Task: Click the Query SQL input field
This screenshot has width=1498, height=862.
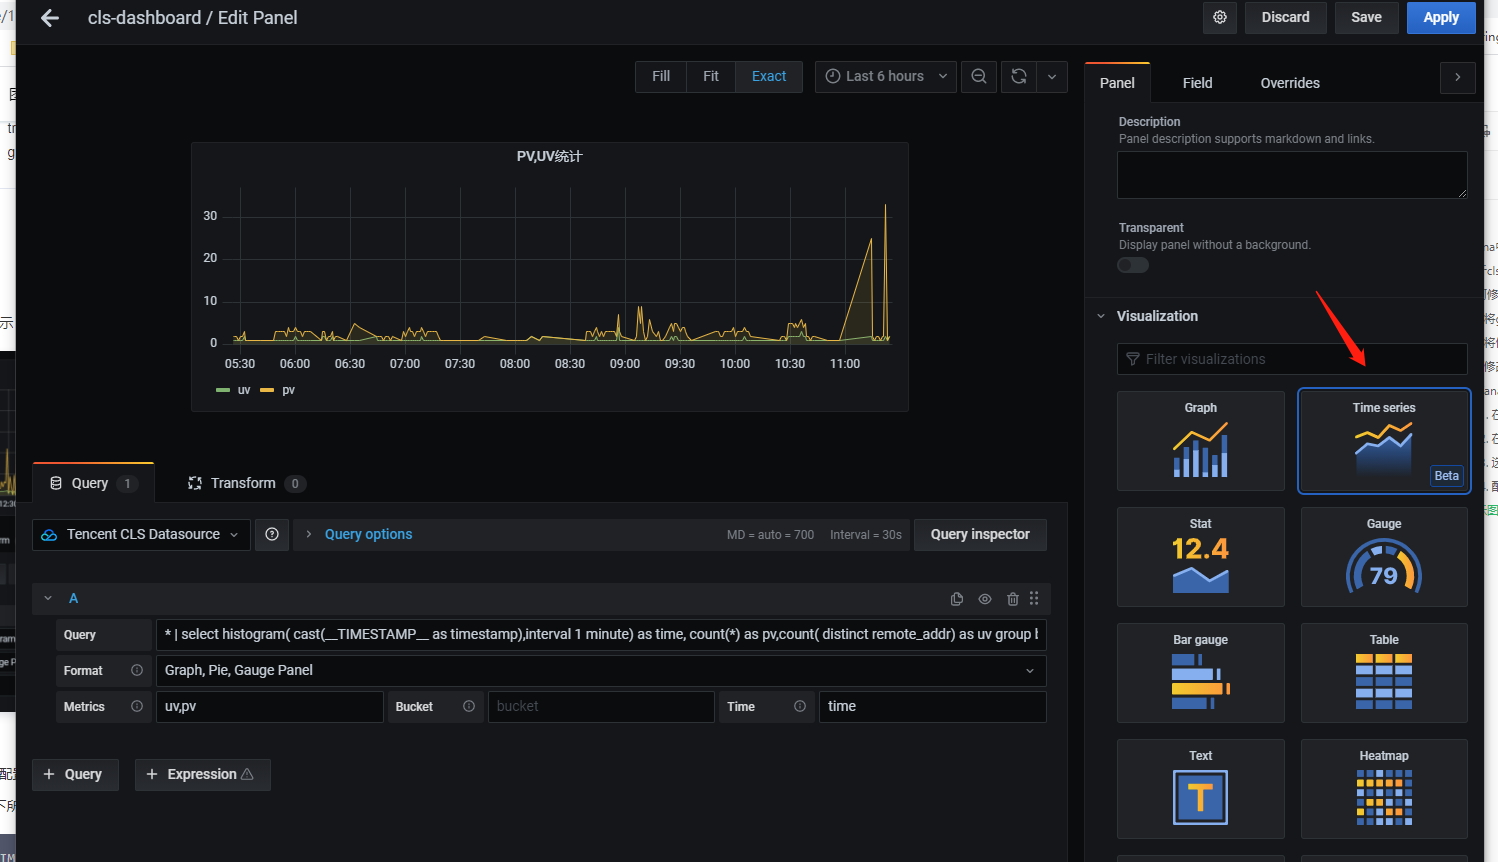Action: pyautogui.click(x=601, y=635)
